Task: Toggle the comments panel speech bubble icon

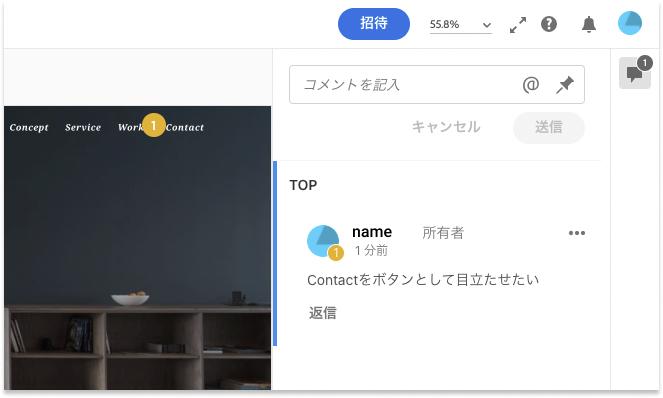Action: pyautogui.click(x=635, y=73)
